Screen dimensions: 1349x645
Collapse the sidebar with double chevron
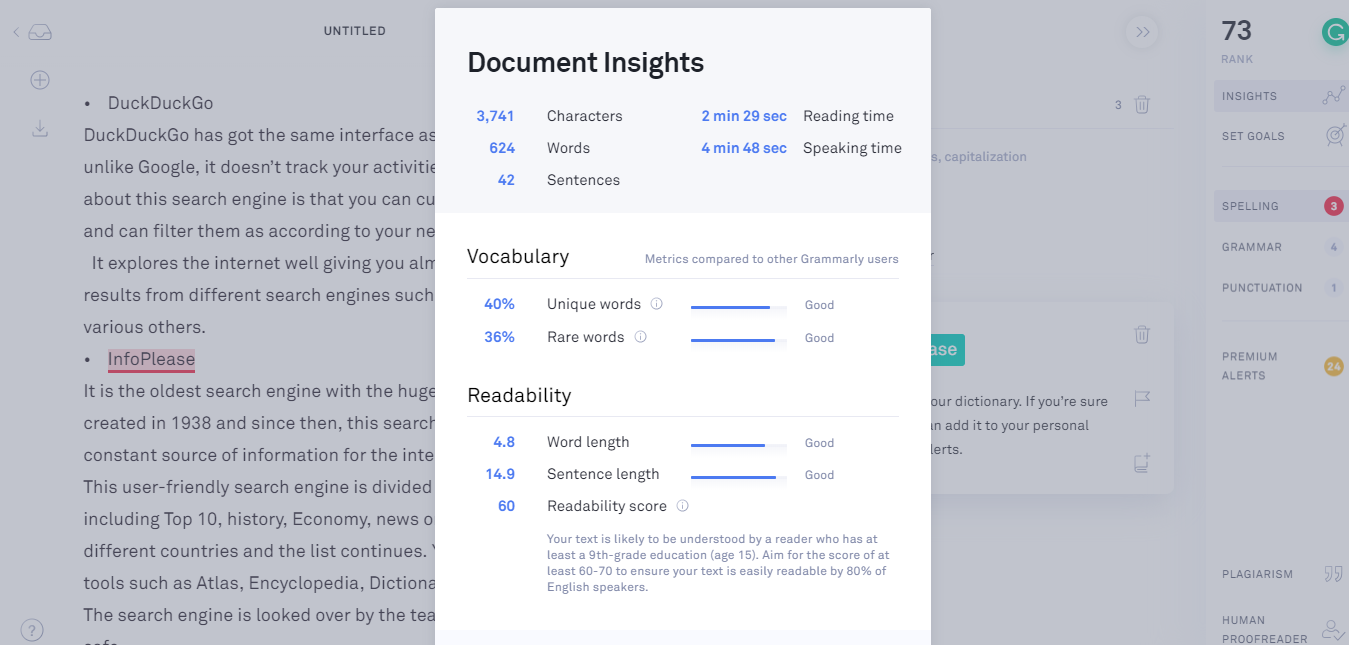pos(1142,33)
